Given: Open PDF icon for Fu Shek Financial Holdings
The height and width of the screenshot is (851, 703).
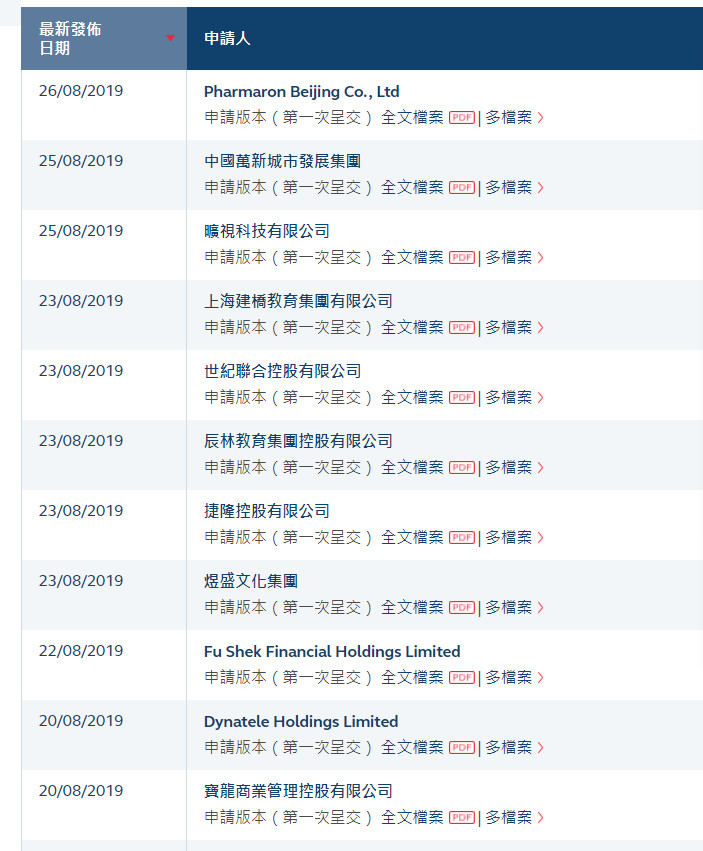Looking at the screenshot, I should tap(461, 677).
